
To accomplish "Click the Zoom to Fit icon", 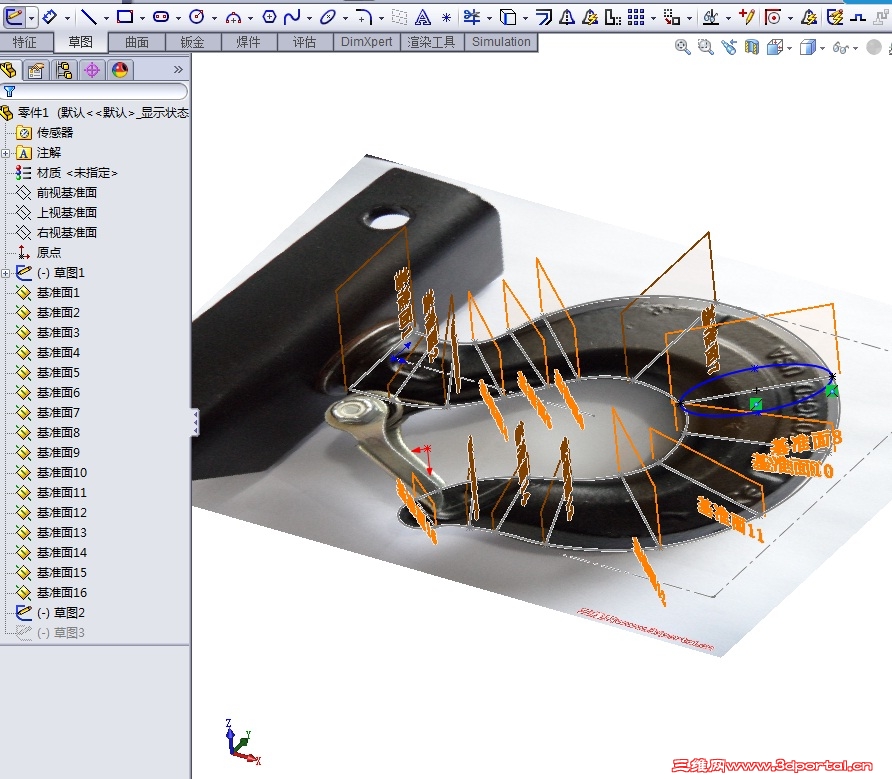I will point(683,47).
